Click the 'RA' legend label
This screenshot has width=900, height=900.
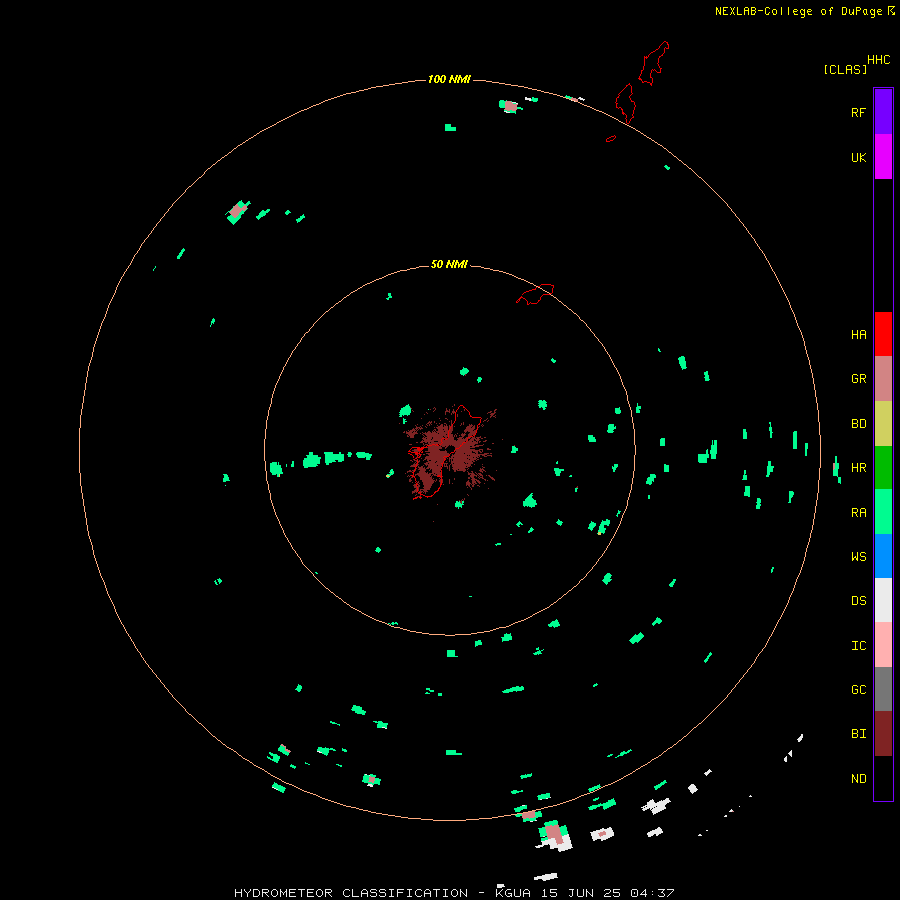click(x=858, y=513)
